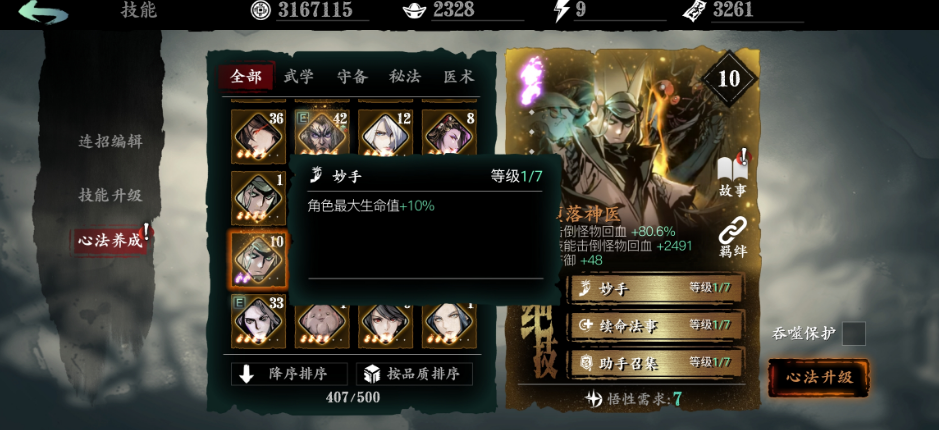Expand the 助手召集 skill row

[x=657, y=363]
